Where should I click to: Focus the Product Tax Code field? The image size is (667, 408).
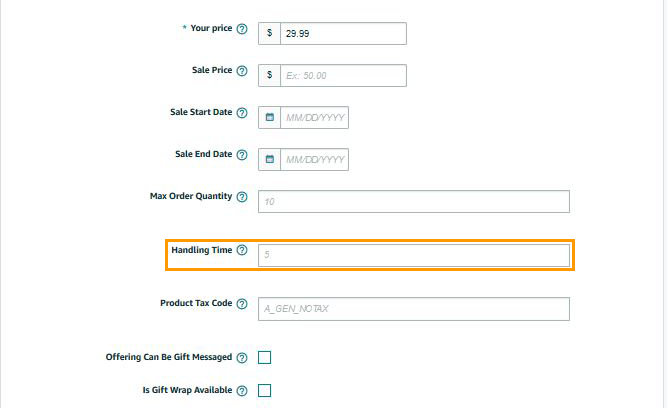pos(413,309)
